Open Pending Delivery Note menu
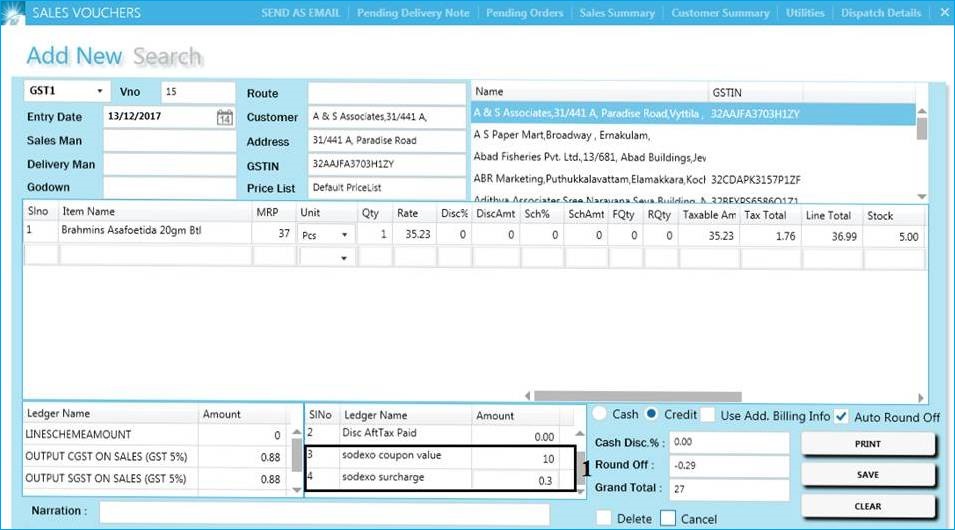This screenshot has width=955, height=530. pos(413,13)
